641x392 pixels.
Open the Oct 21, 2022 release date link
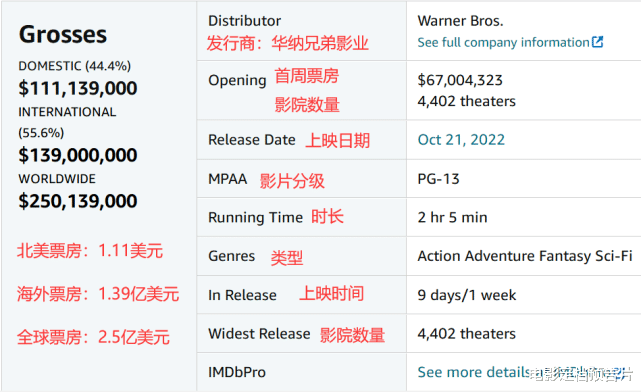[x=461, y=140]
